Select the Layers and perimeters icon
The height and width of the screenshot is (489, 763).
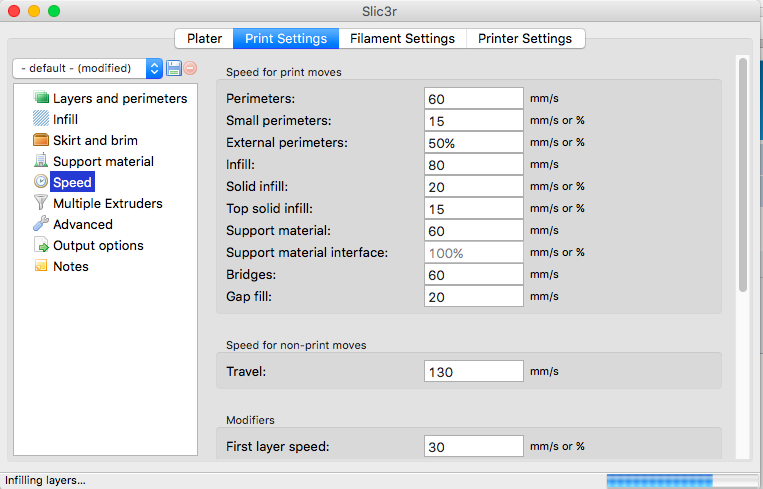coord(41,98)
